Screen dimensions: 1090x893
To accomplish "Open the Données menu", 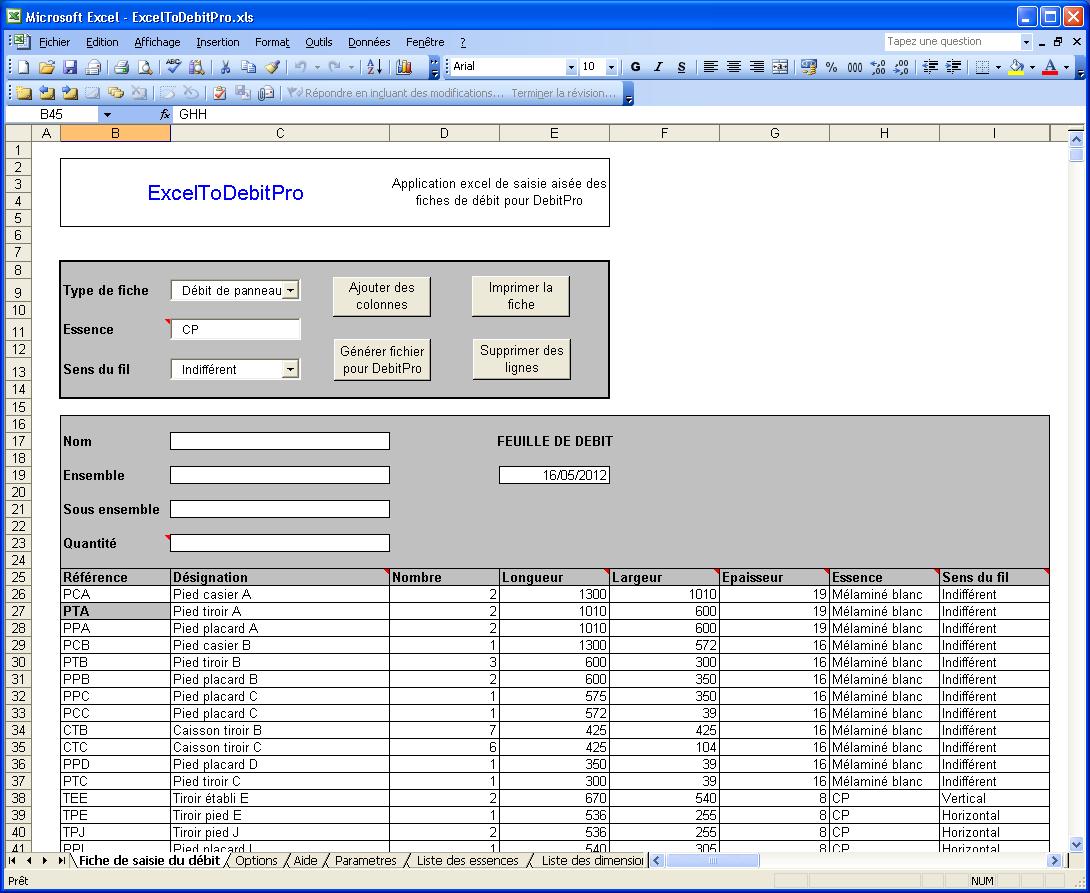I will pyautogui.click(x=369, y=42).
